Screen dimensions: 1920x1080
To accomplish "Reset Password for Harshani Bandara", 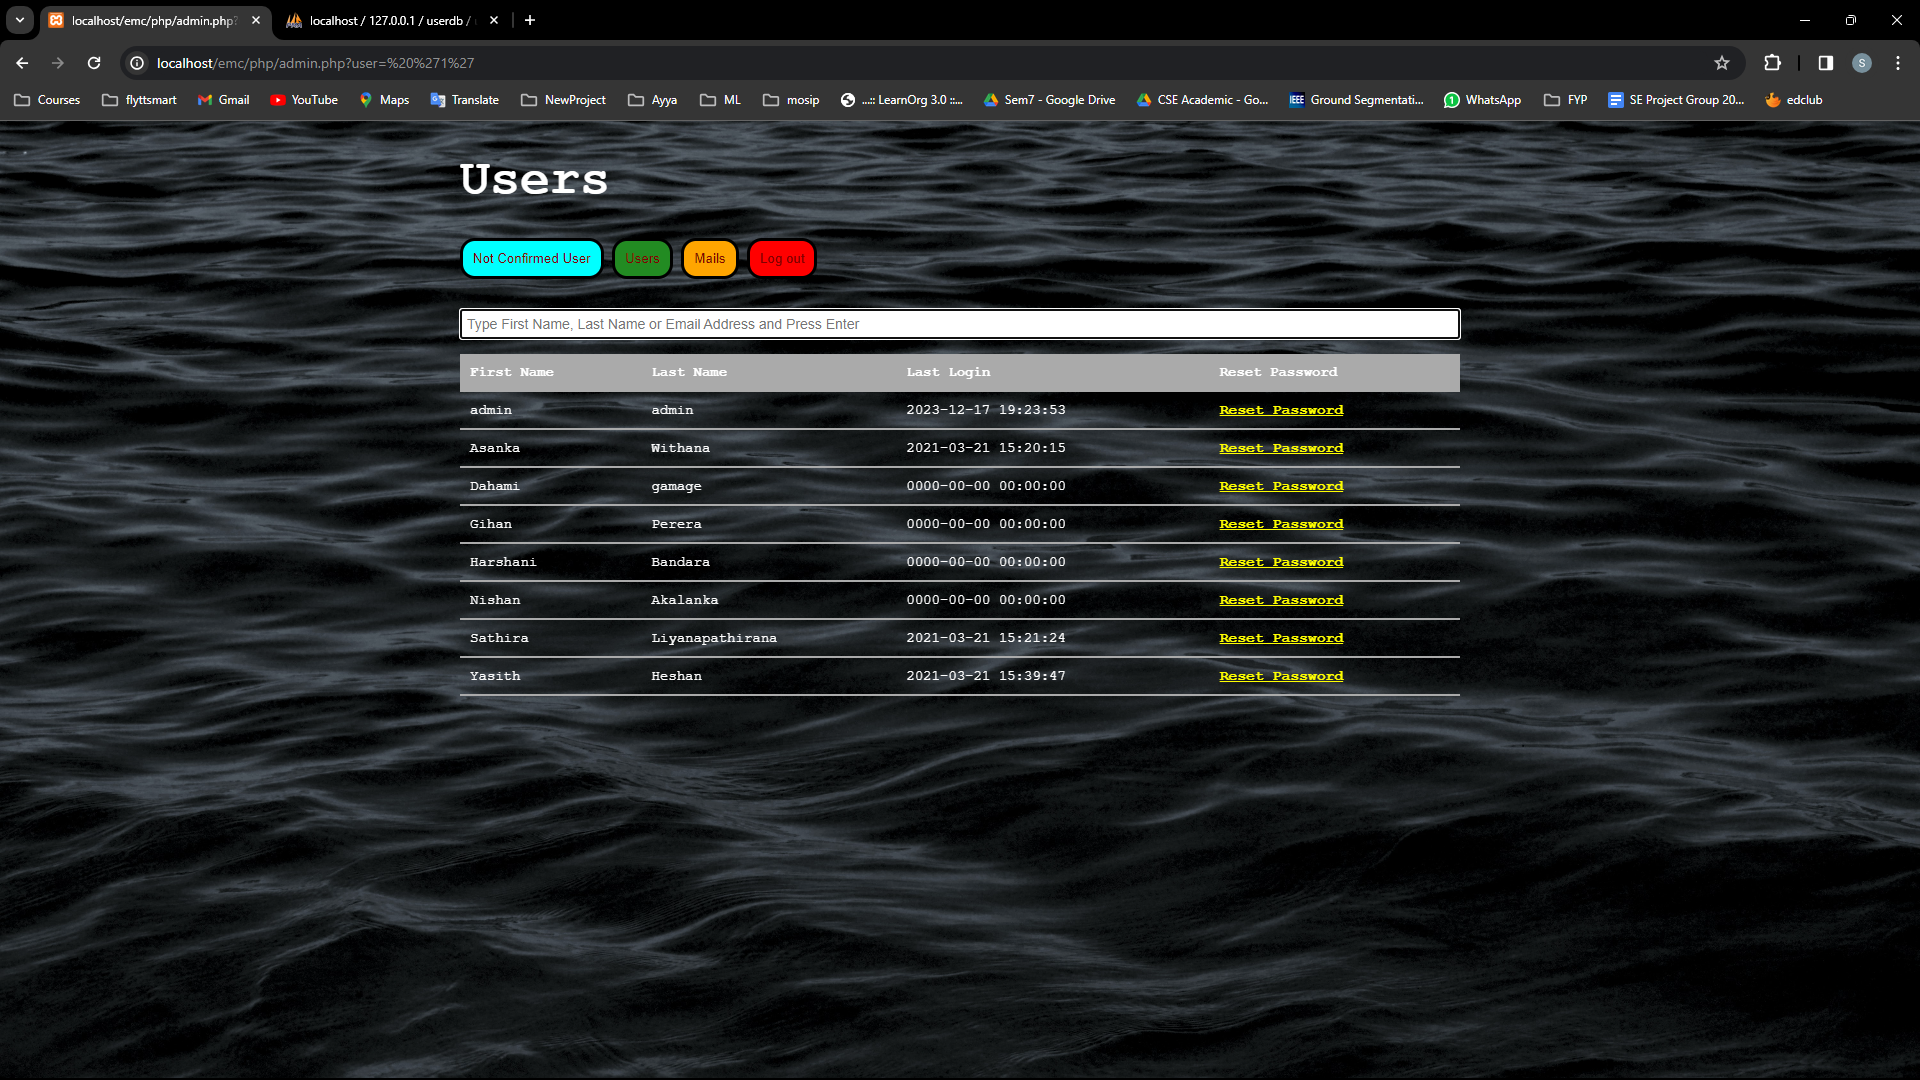I will (x=1281, y=562).
